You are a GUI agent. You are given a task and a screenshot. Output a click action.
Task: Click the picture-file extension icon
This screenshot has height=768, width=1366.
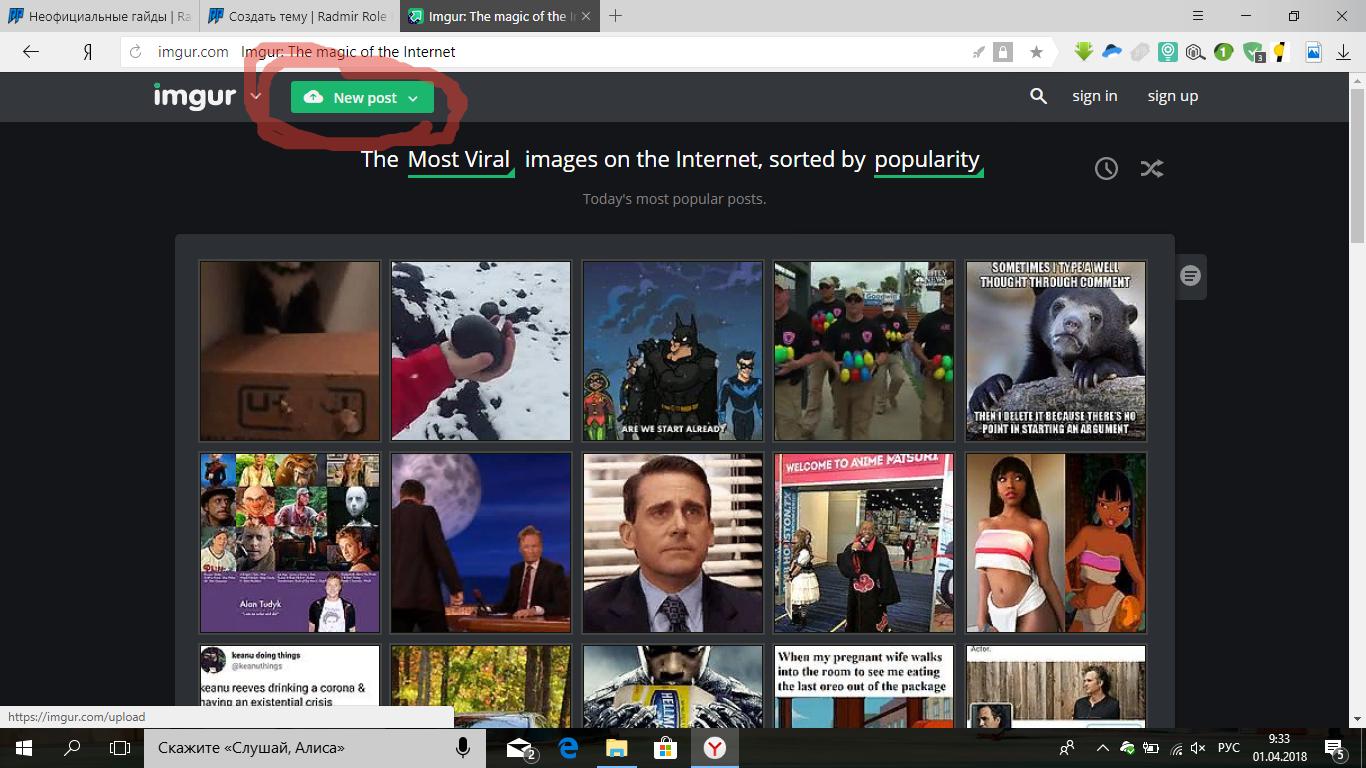(1313, 52)
